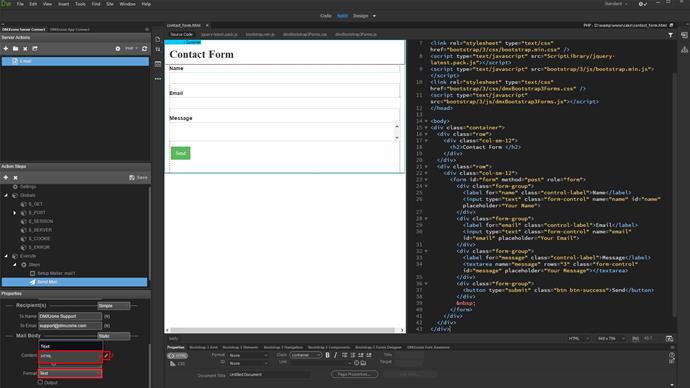The width and height of the screenshot is (690, 388).
Task: Collapse the Globals tree node
Action: (x=6, y=195)
